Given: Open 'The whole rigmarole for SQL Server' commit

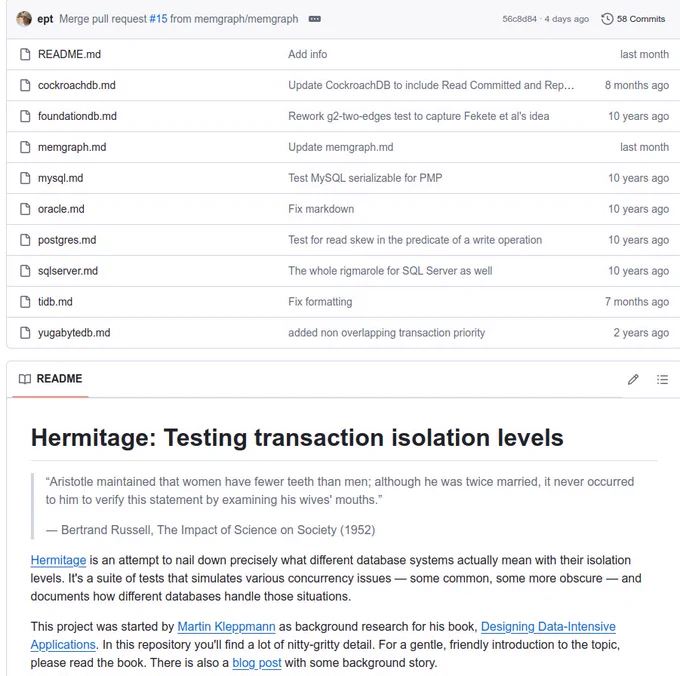Looking at the screenshot, I should [x=390, y=271].
